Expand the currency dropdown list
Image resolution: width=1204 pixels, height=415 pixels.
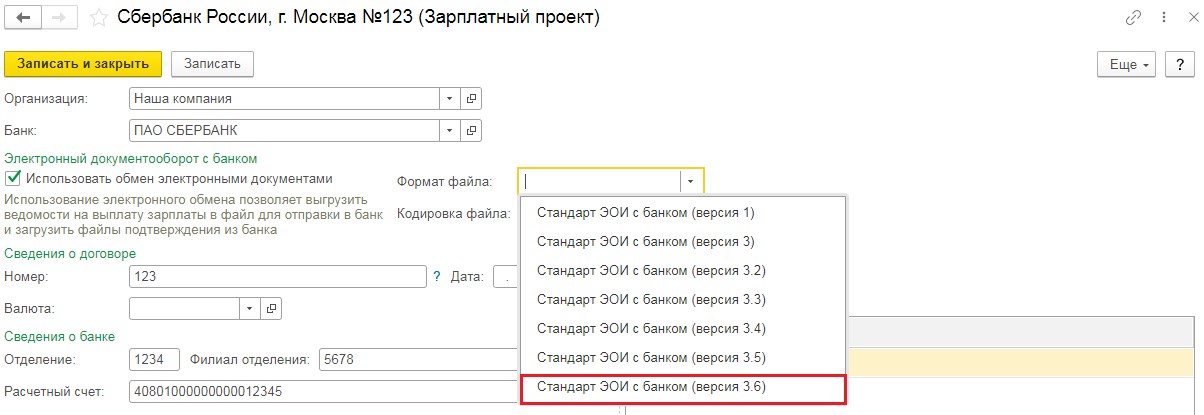click(249, 308)
